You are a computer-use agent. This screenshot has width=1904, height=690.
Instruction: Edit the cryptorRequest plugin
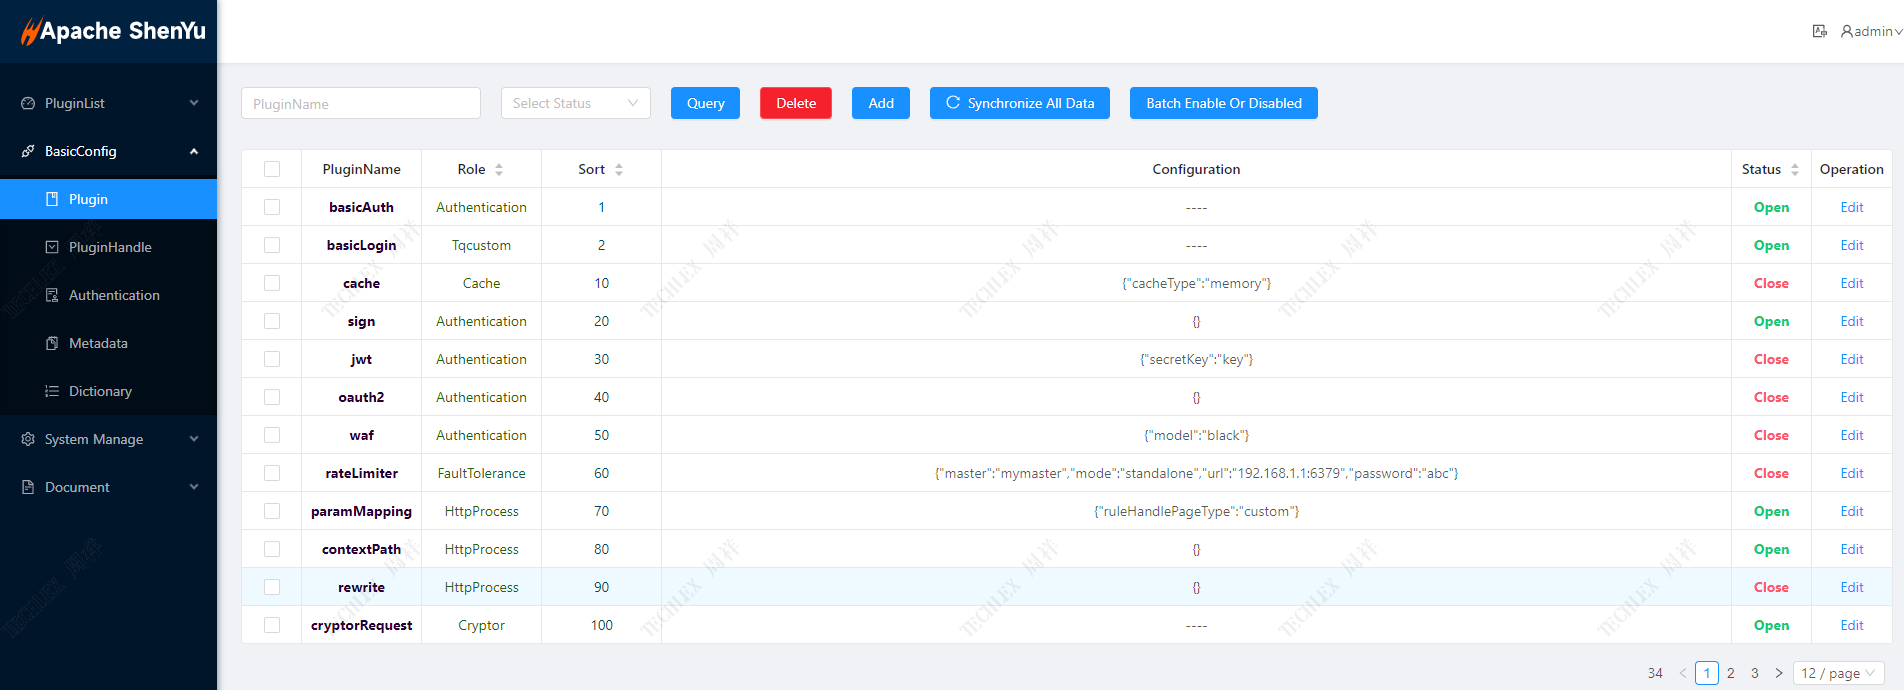[1852, 625]
